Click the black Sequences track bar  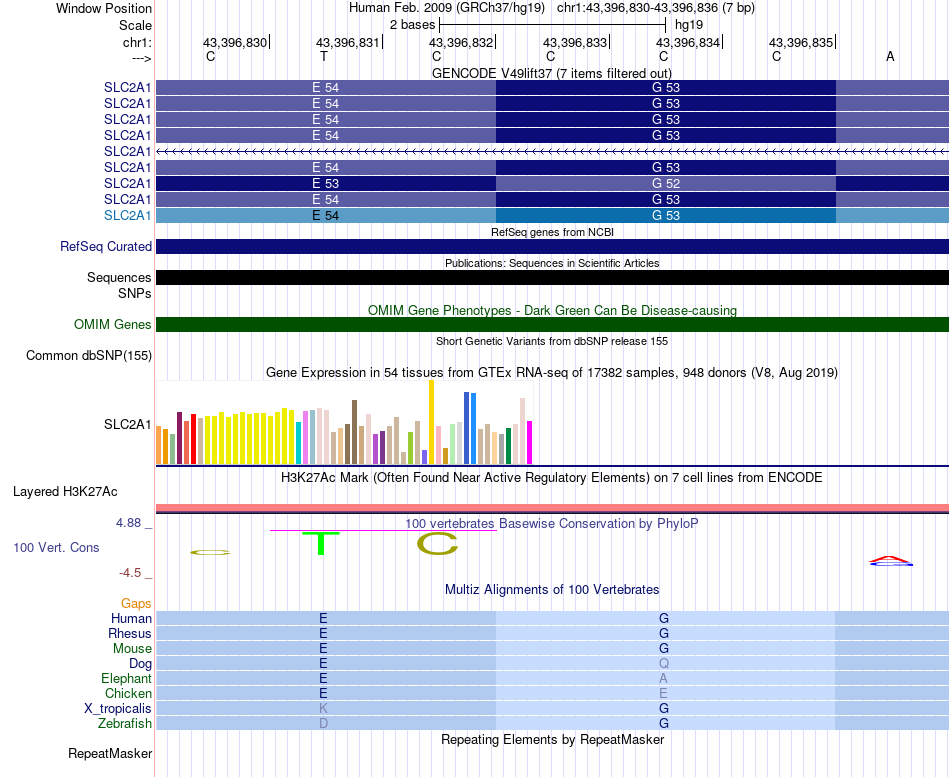click(x=552, y=278)
